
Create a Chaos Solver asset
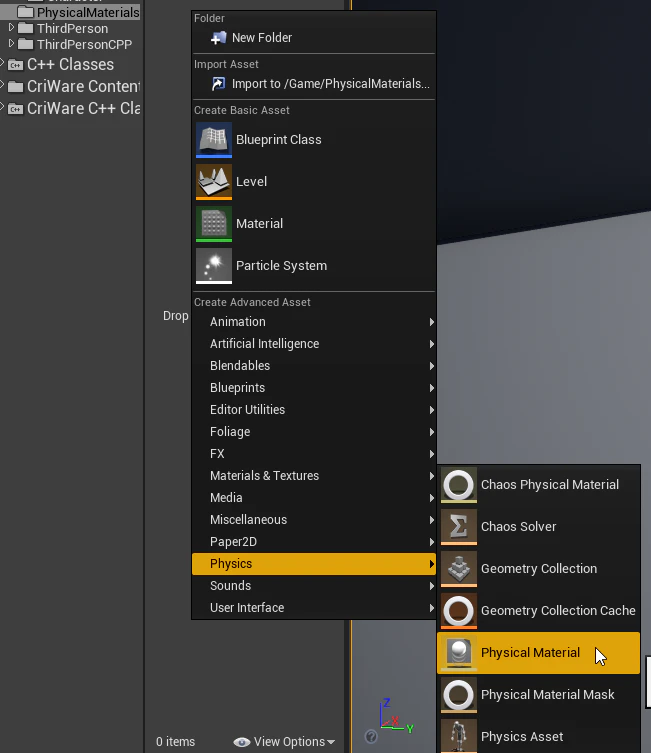coord(538,527)
